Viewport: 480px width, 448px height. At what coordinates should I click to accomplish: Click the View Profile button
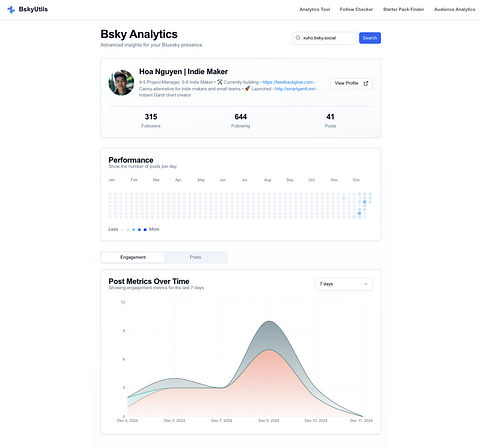coord(351,83)
